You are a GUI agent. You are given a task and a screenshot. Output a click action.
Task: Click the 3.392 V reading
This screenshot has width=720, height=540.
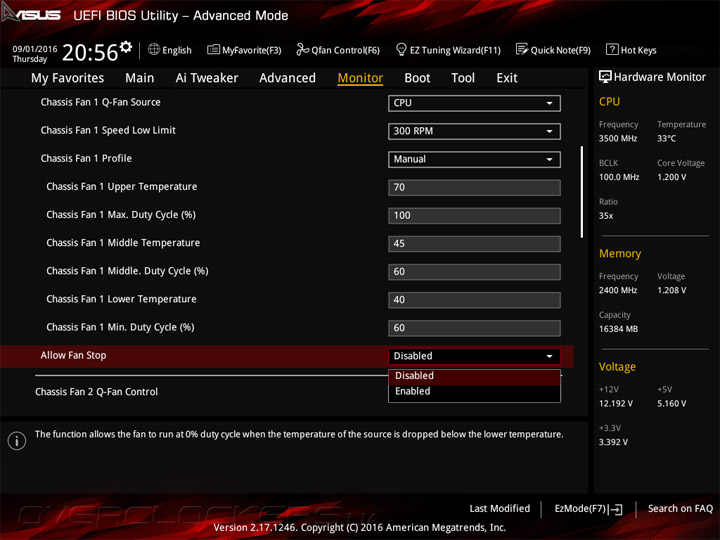[x=613, y=442]
